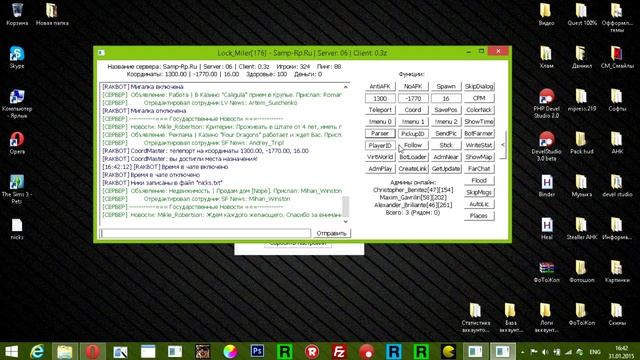Click the ShowTime button

(479, 122)
